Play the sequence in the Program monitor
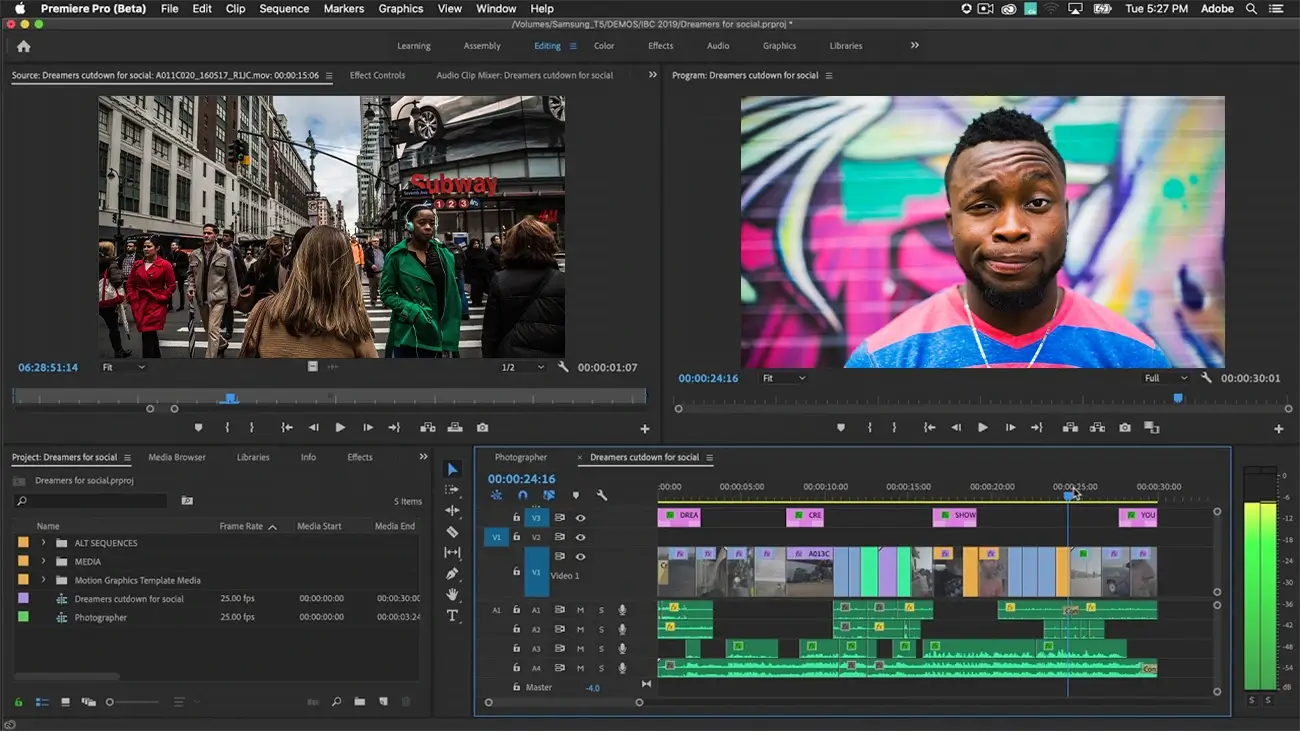This screenshot has height=732, width=1300. [x=982, y=427]
